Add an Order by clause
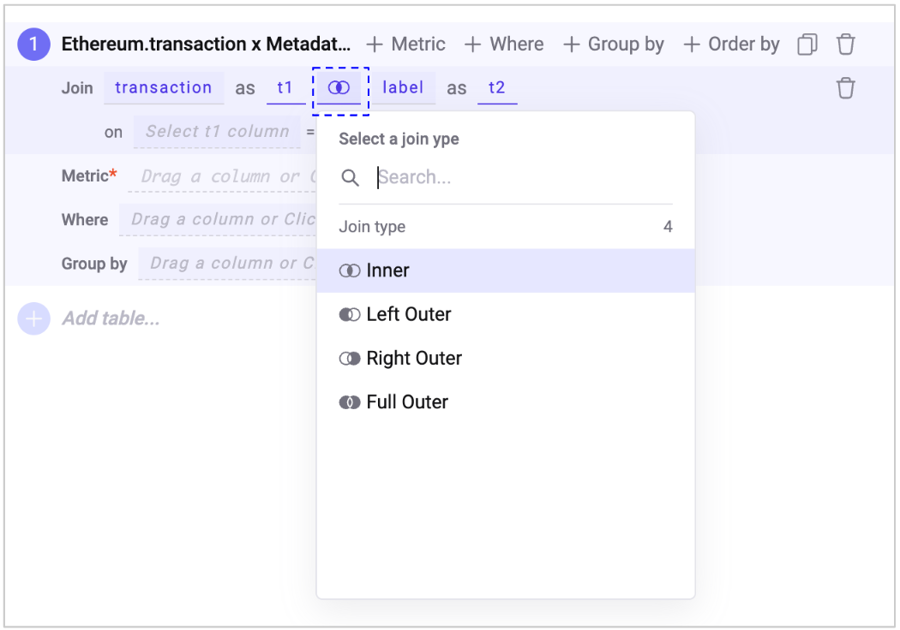The image size is (900, 630). click(x=732, y=44)
